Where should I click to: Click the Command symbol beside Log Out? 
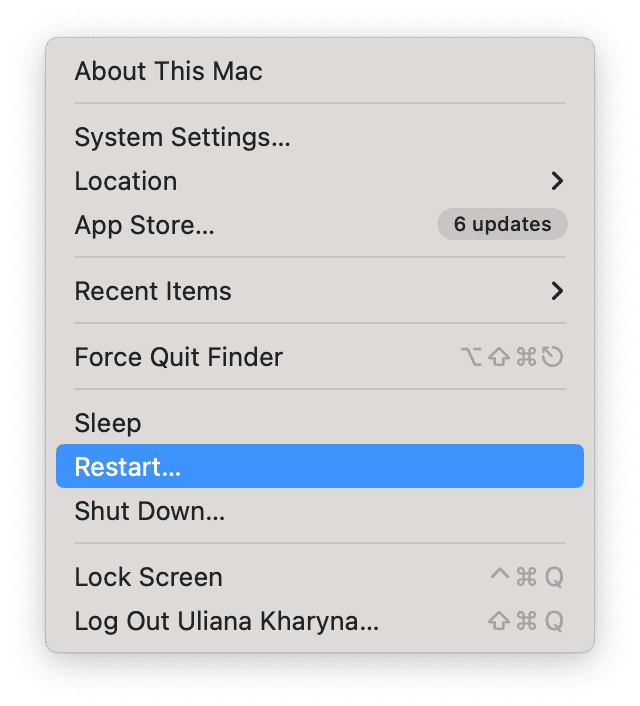pos(526,621)
